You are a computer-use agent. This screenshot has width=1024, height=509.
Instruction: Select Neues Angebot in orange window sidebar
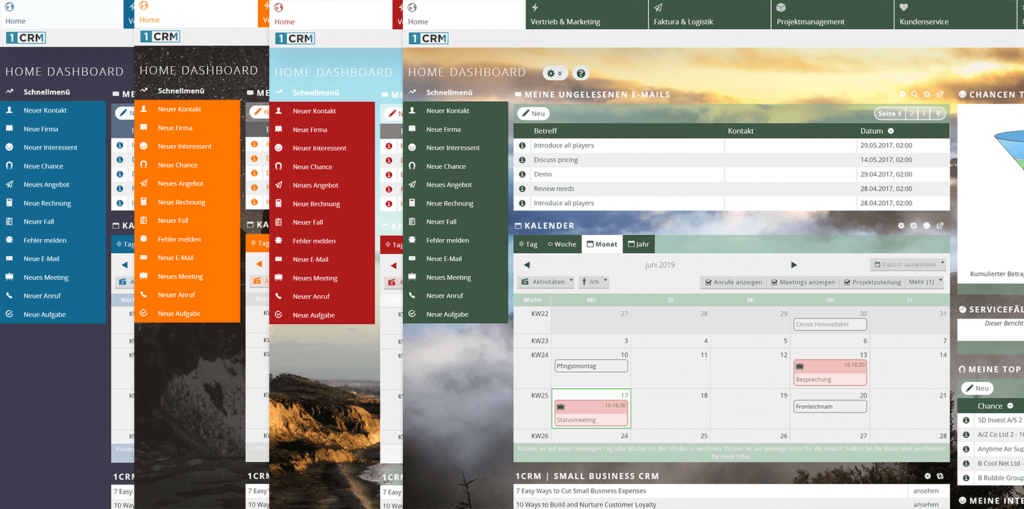[x=187, y=184]
